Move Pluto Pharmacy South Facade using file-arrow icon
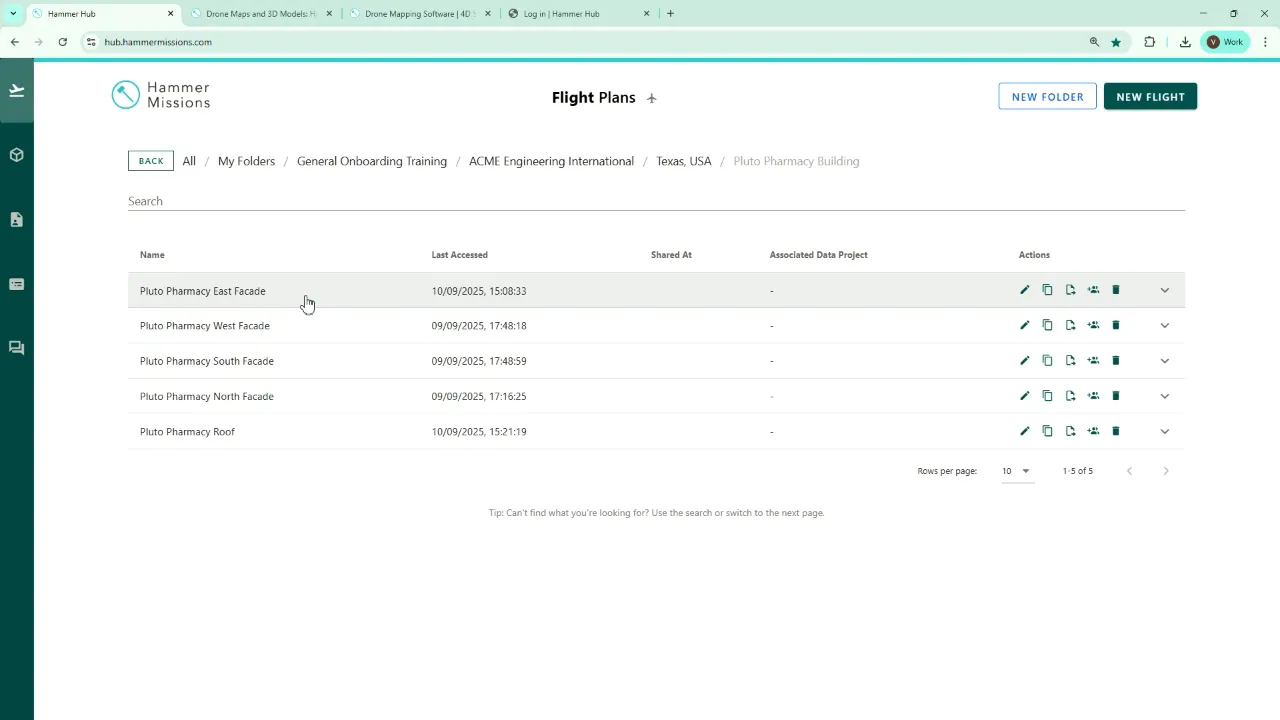 click(x=1070, y=361)
